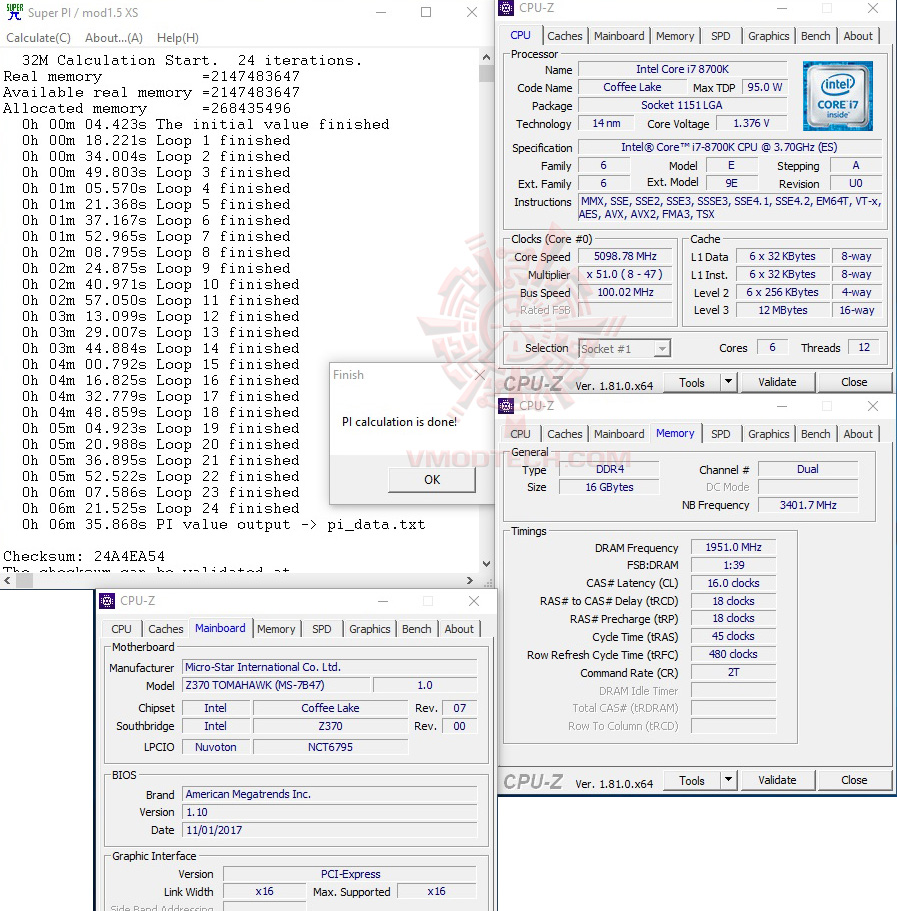
Task: Click Super PI vertical scrollbar up arrow
Action: coord(486,57)
